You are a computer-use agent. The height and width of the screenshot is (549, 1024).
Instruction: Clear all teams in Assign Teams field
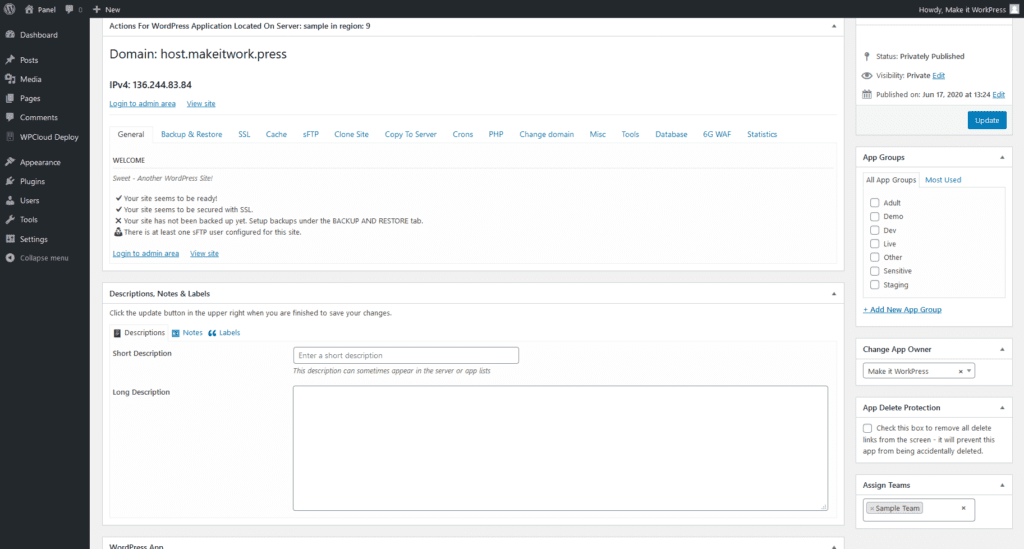963,508
